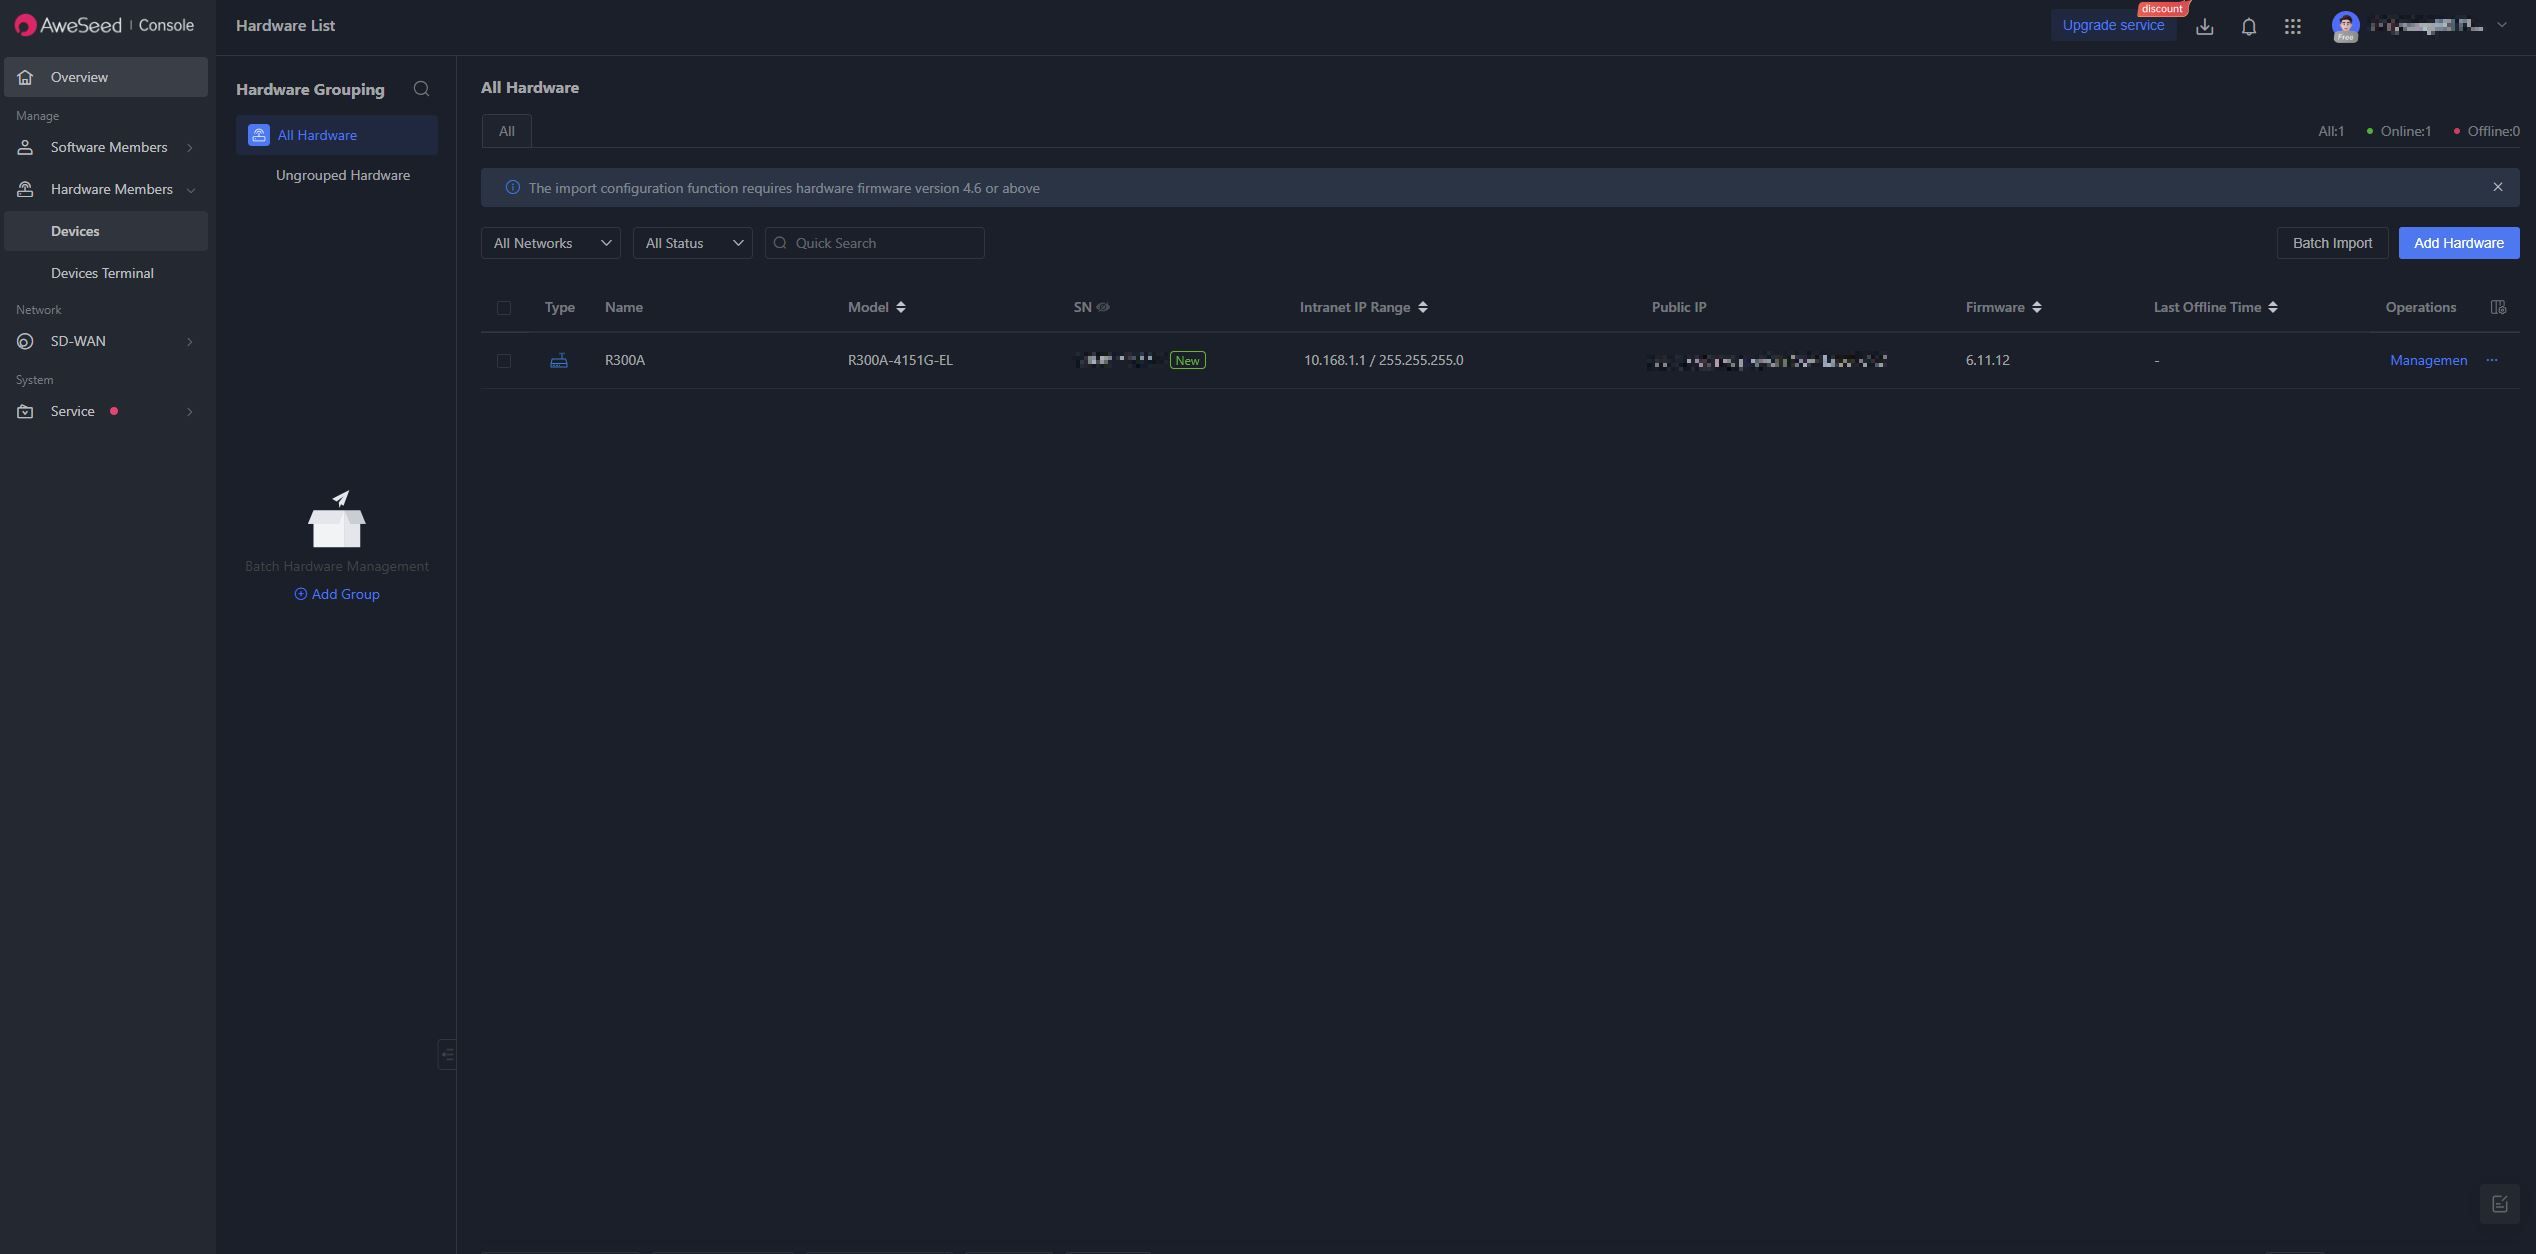Click firmware version 6.11.12
Viewport: 2536px width, 1254px height.
1987,360
